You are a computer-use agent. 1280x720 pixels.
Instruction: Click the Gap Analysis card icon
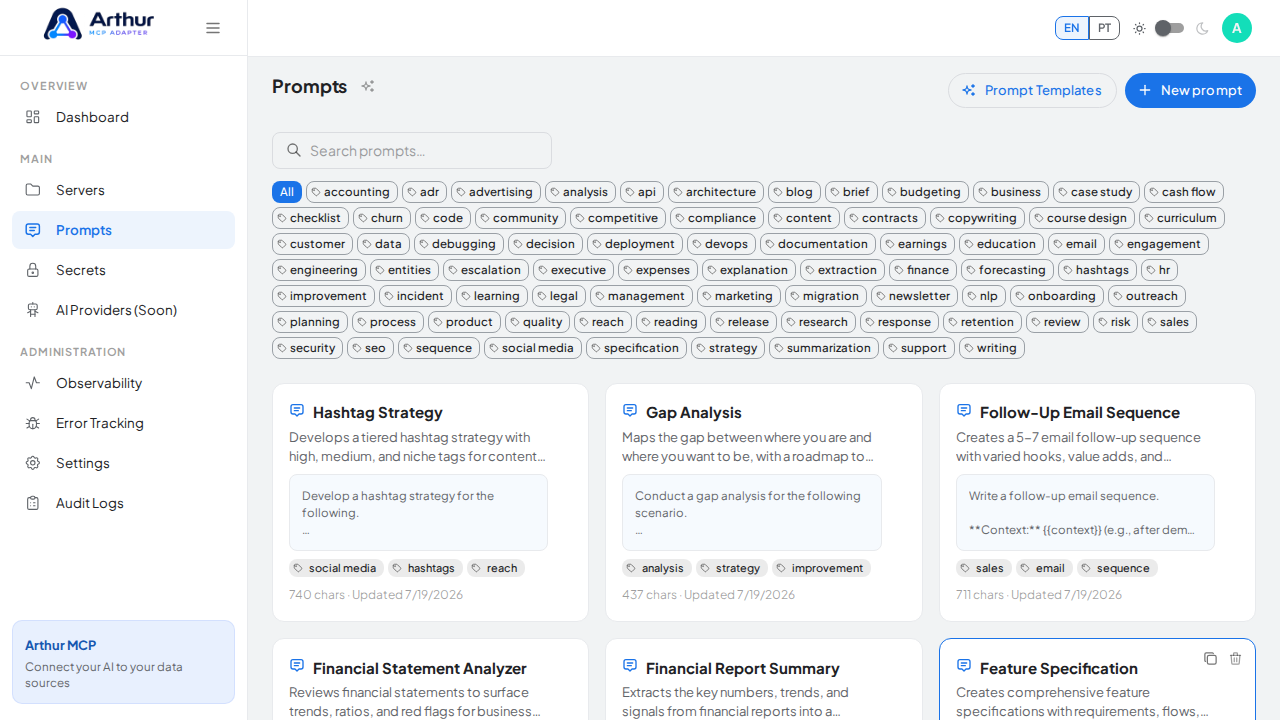[630, 410]
